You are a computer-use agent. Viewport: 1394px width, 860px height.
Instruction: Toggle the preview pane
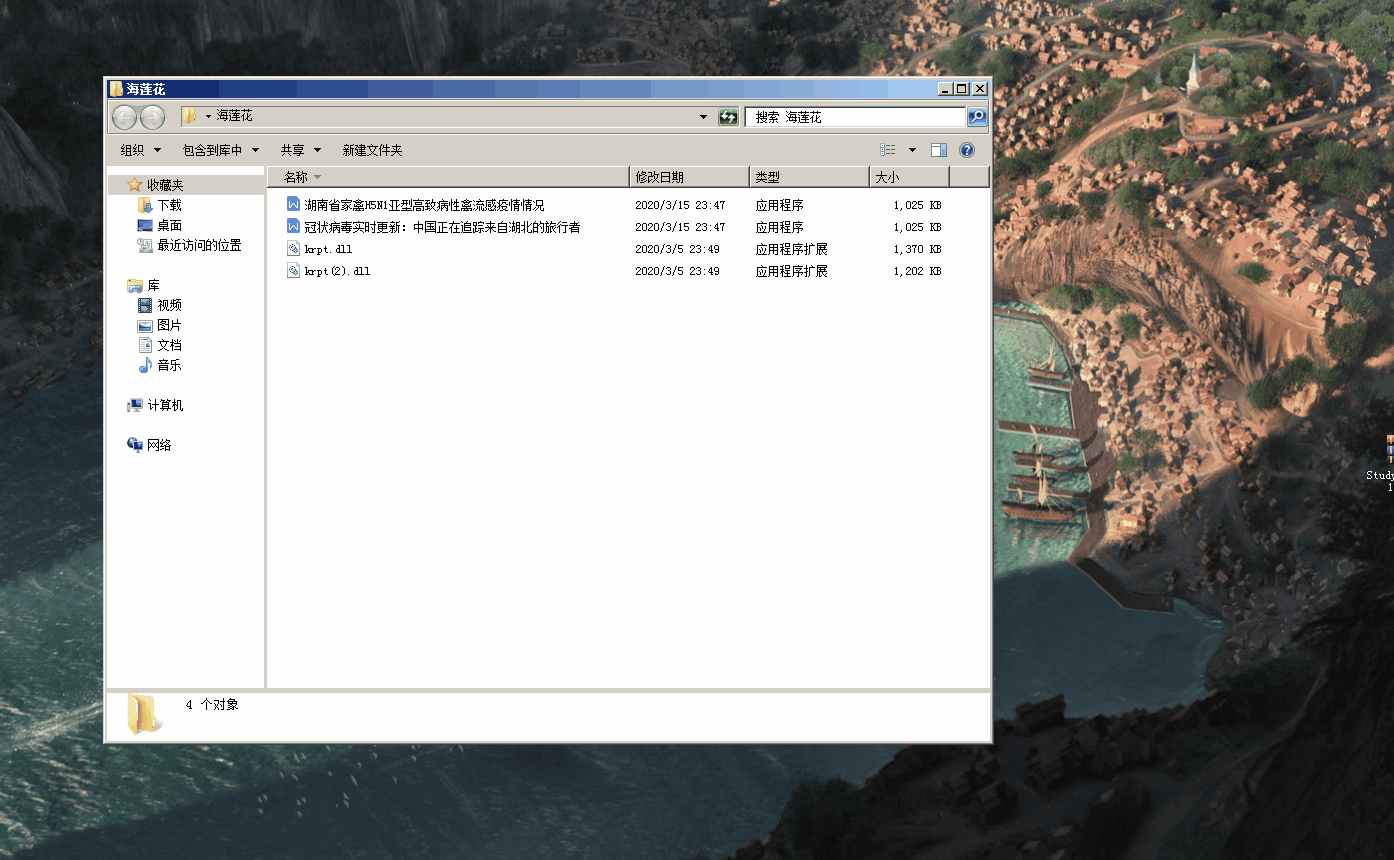coord(938,150)
